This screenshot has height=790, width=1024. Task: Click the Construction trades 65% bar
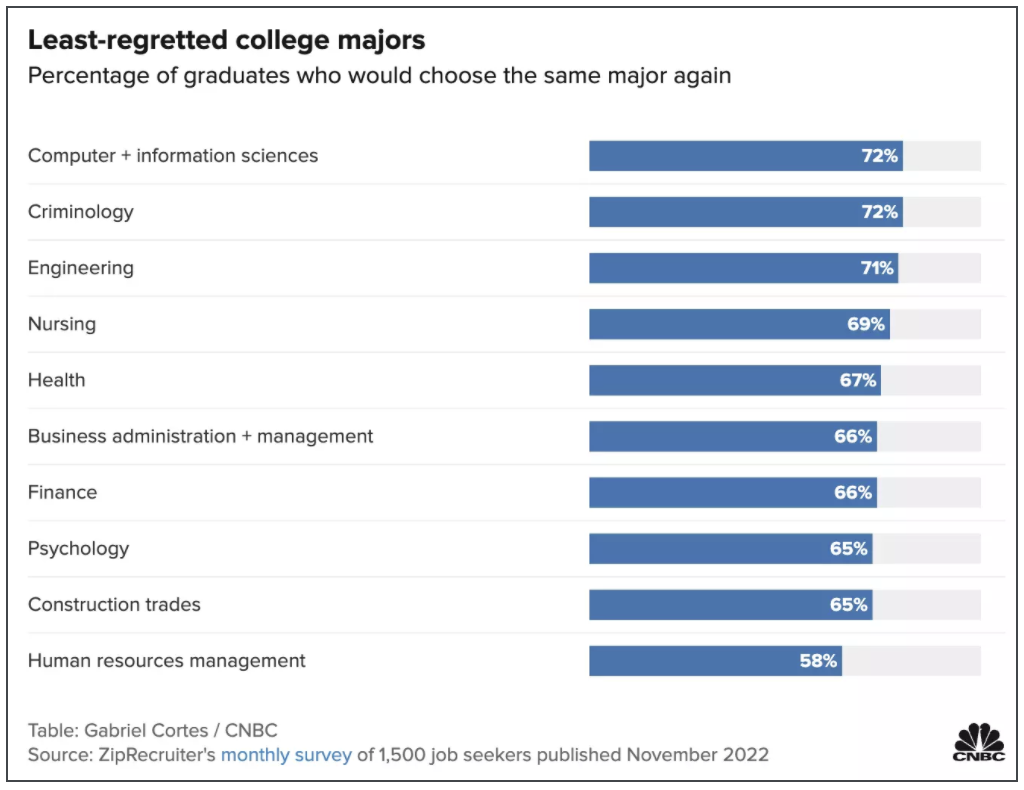730,604
